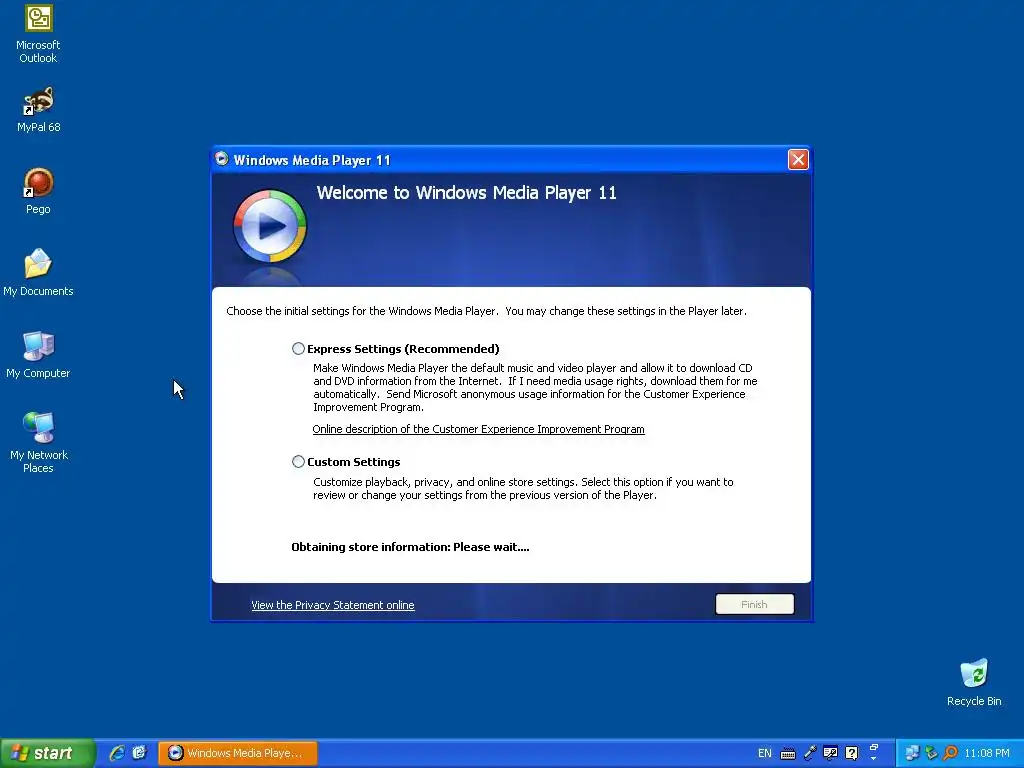This screenshot has width=1024, height=768.
Task: Click the Safely Remove Hardware tray icon
Action: click(931, 753)
